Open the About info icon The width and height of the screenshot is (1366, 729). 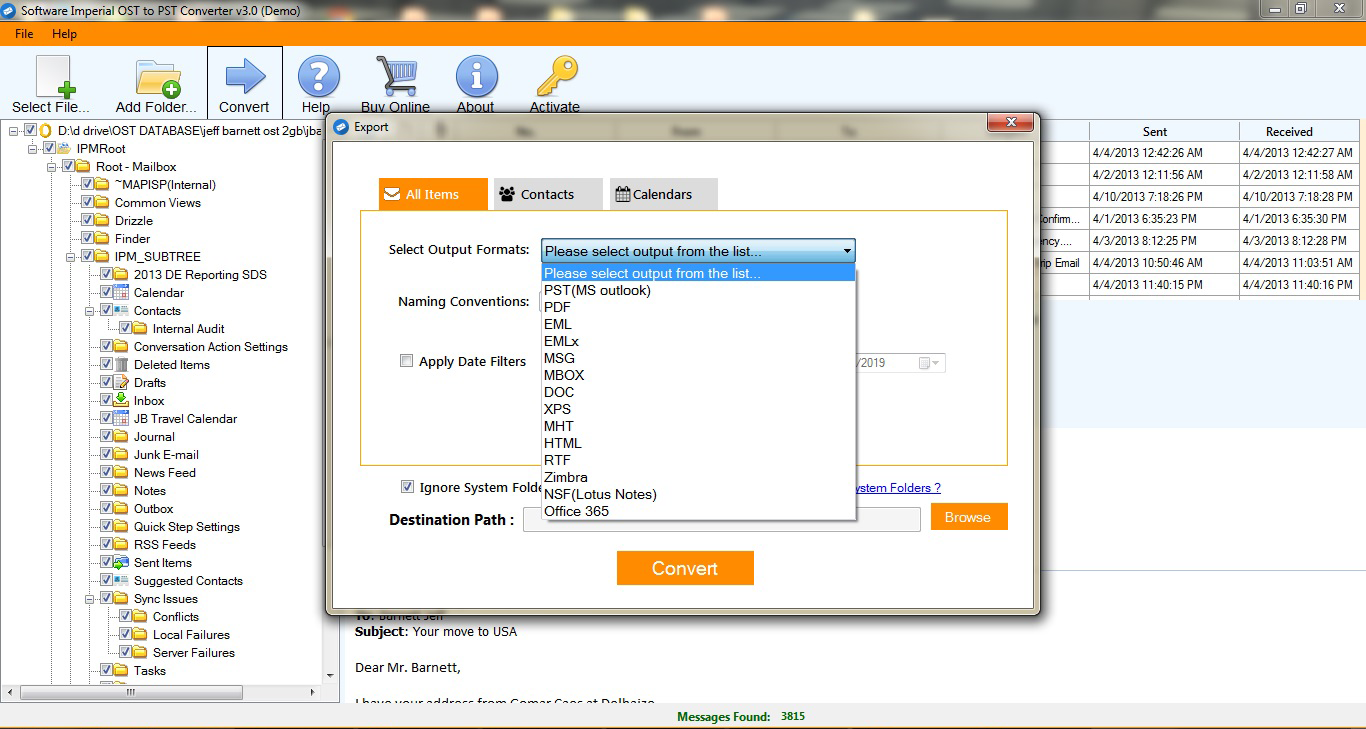[477, 76]
